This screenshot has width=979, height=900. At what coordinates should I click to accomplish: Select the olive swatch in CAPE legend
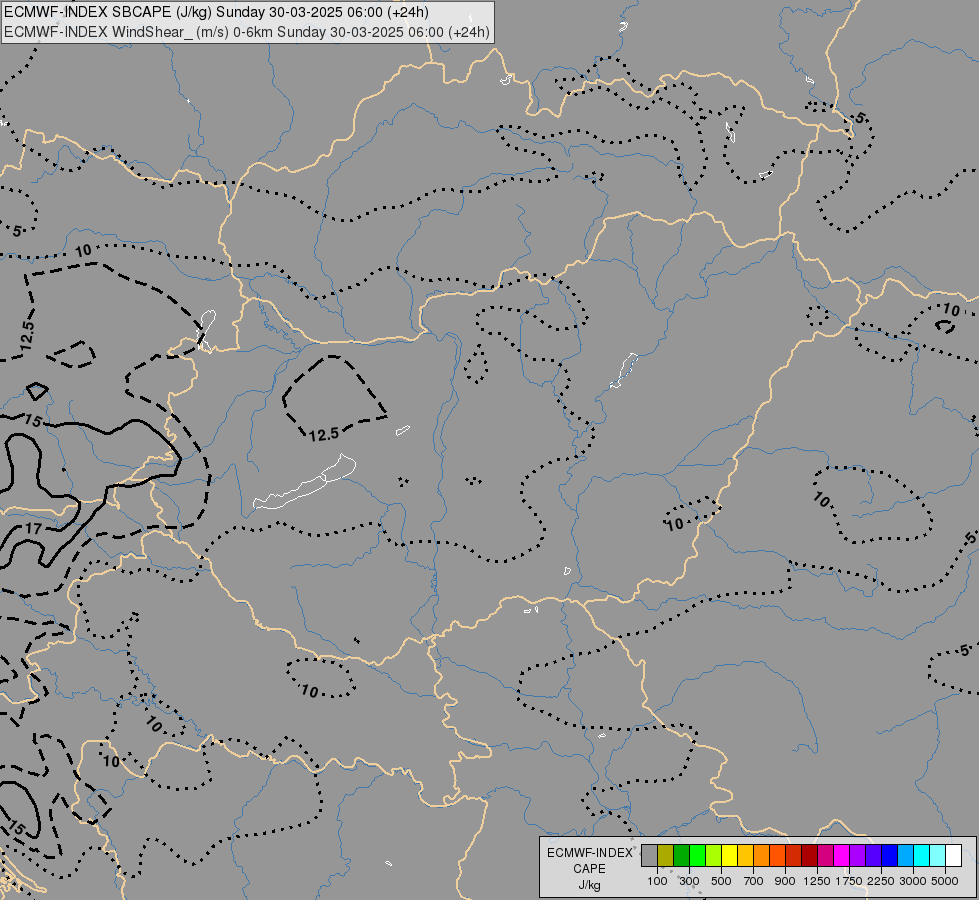(x=666, y=856)
